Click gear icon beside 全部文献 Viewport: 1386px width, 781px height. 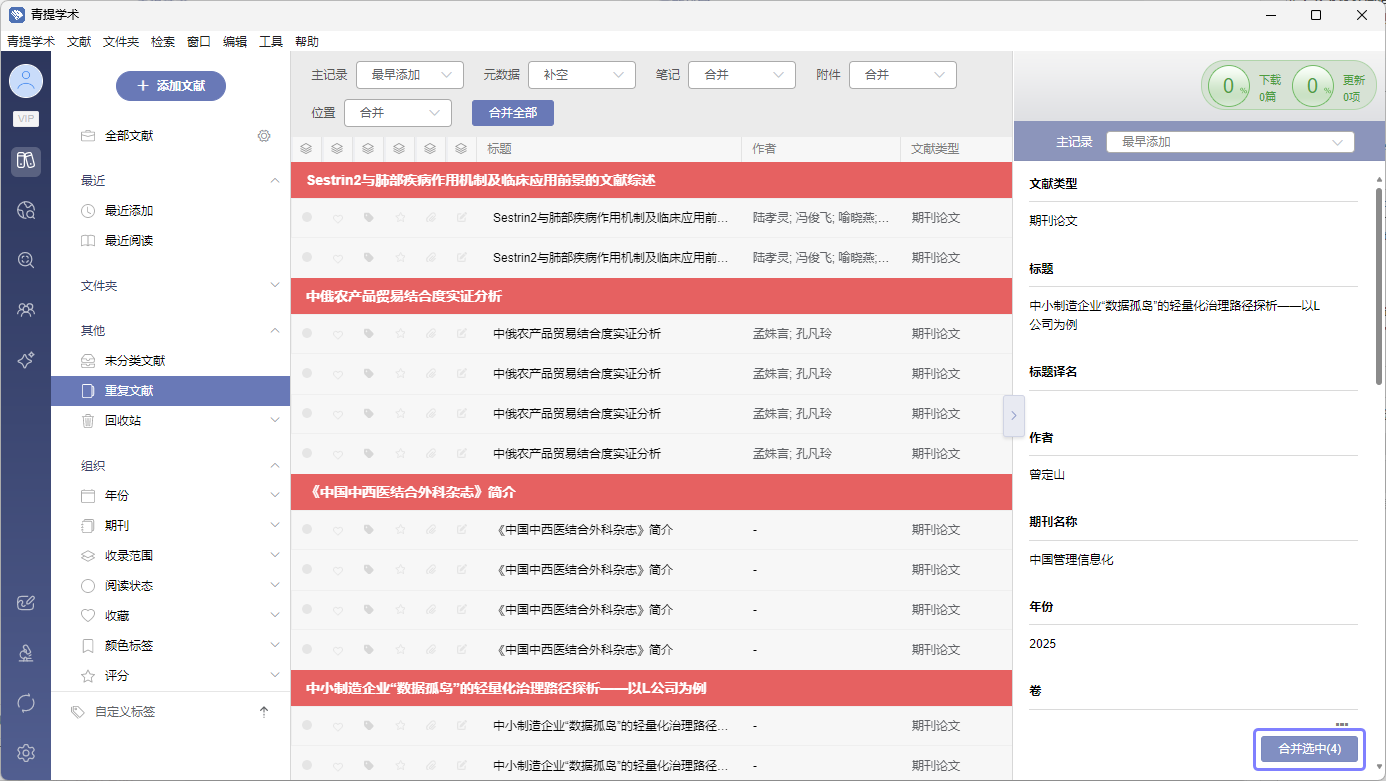[x=264, y=136]
